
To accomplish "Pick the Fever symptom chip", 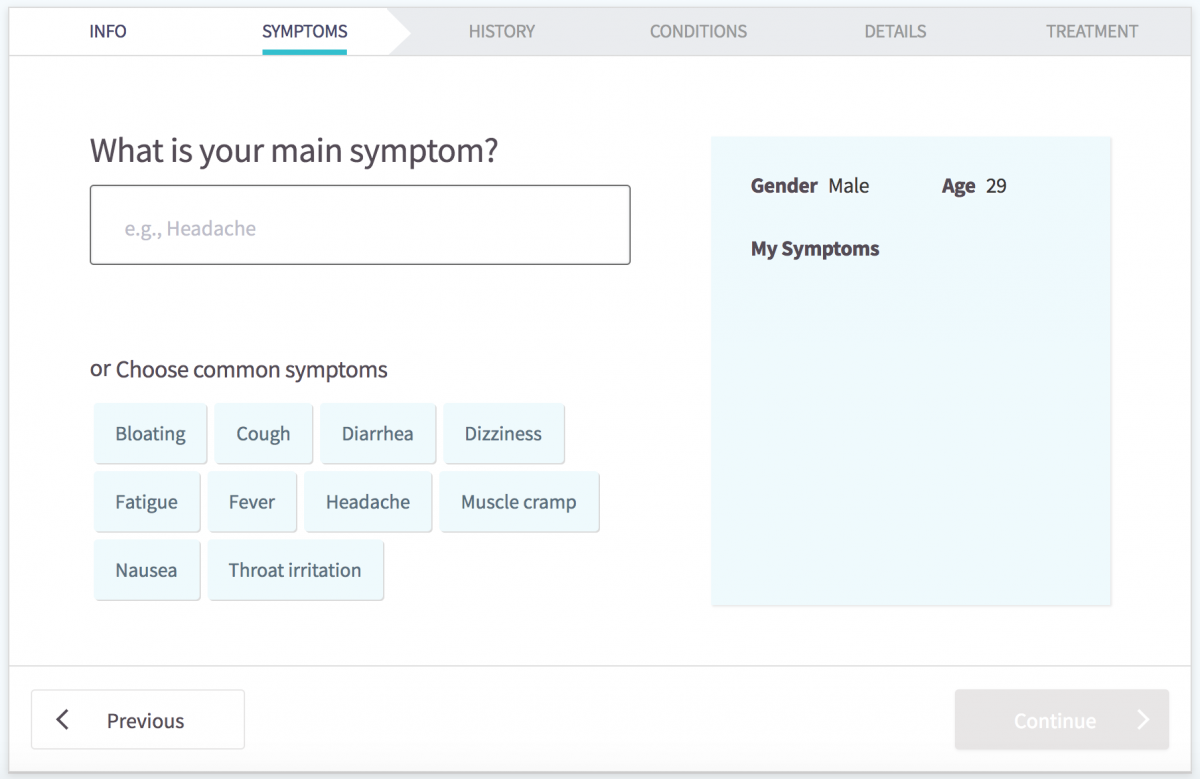I will pos(252,502).
